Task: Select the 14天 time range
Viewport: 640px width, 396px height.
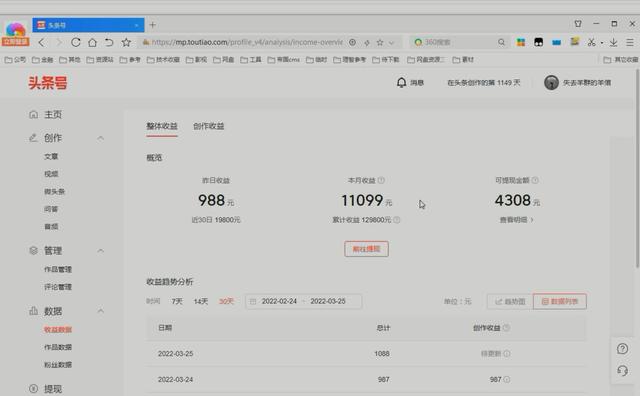Action: [200, 301]
